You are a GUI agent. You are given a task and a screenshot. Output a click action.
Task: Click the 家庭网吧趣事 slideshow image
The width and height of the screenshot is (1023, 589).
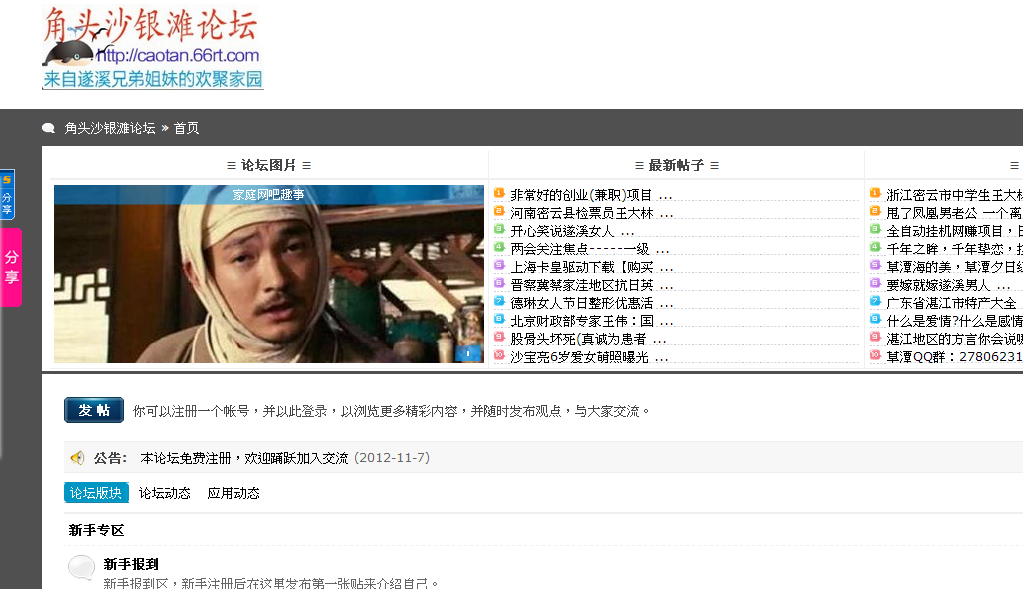(x=269, y=274)
